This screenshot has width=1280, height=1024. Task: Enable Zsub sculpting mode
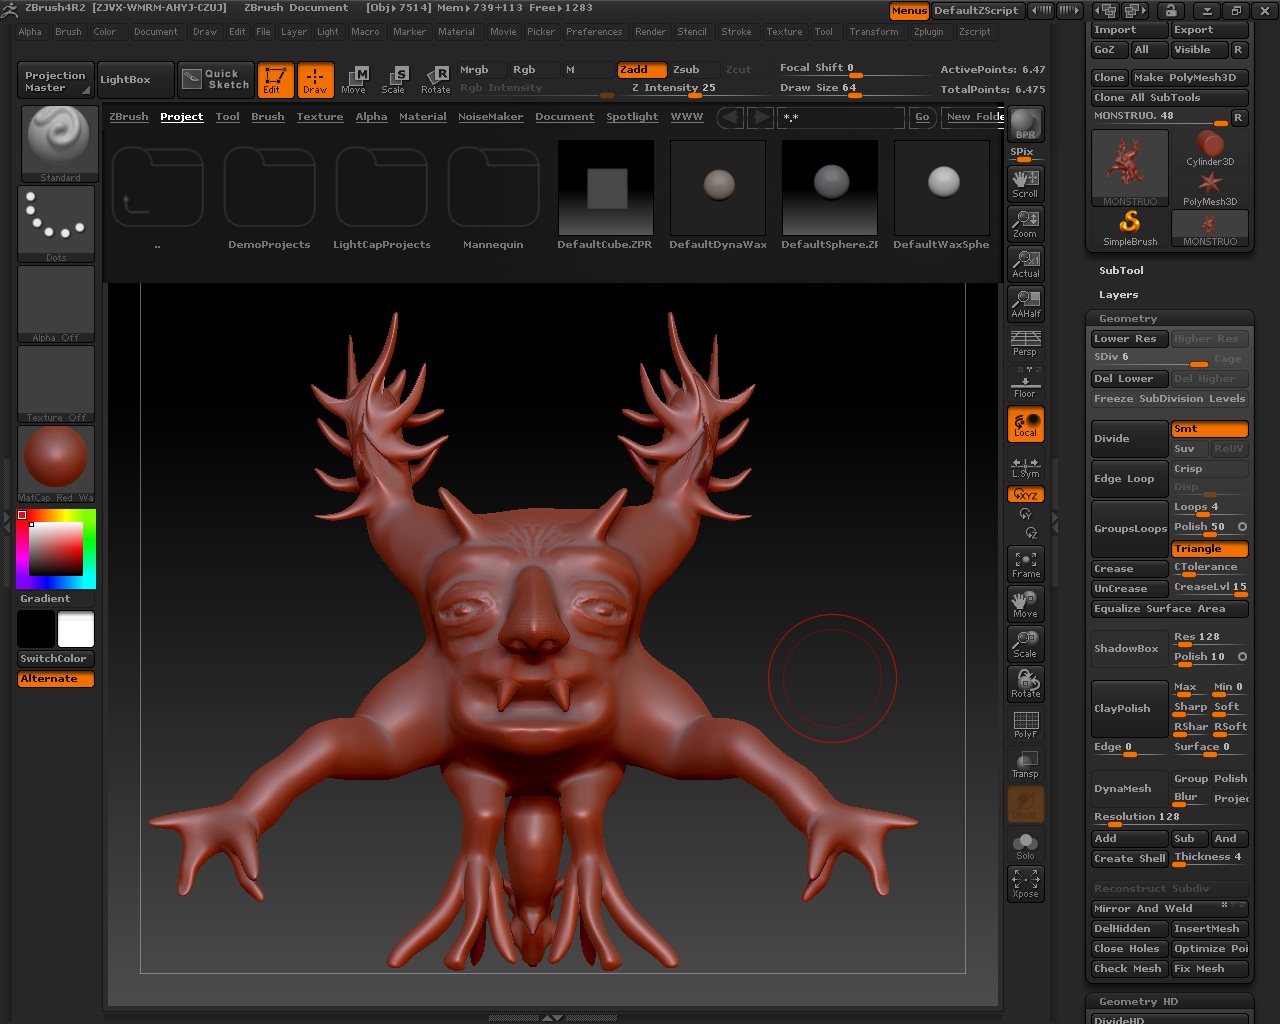(x=687, y=70)
